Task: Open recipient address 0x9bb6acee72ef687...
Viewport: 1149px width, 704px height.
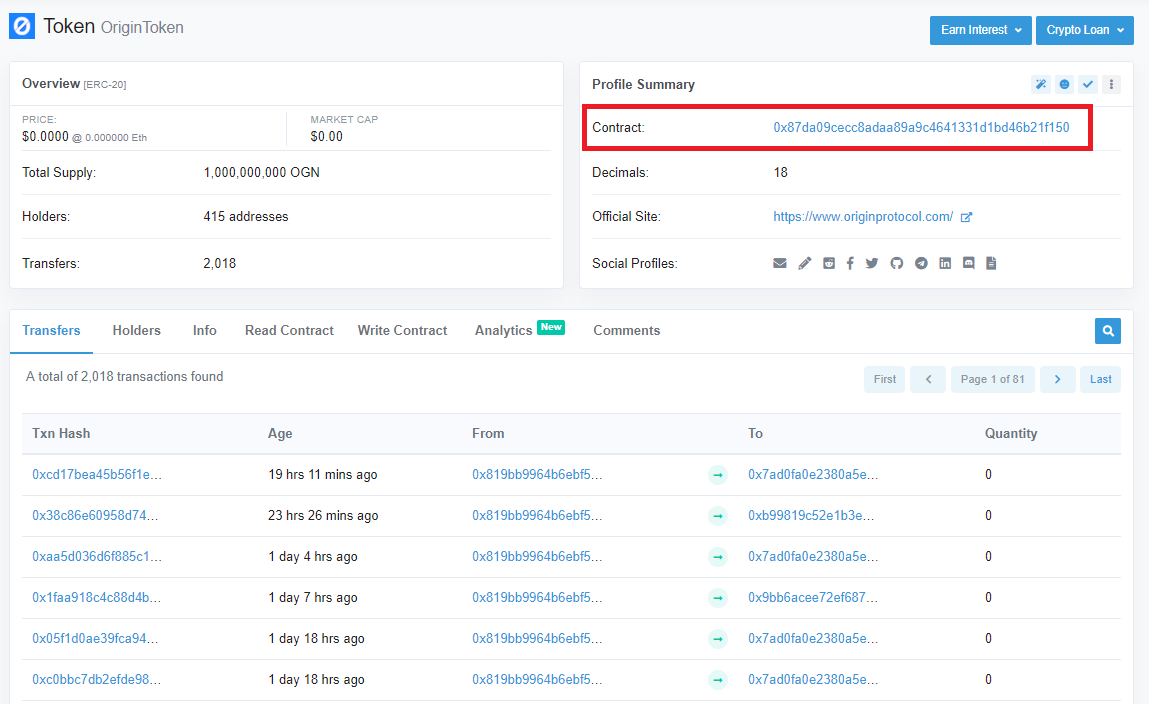Action: [x=813, y=598]
